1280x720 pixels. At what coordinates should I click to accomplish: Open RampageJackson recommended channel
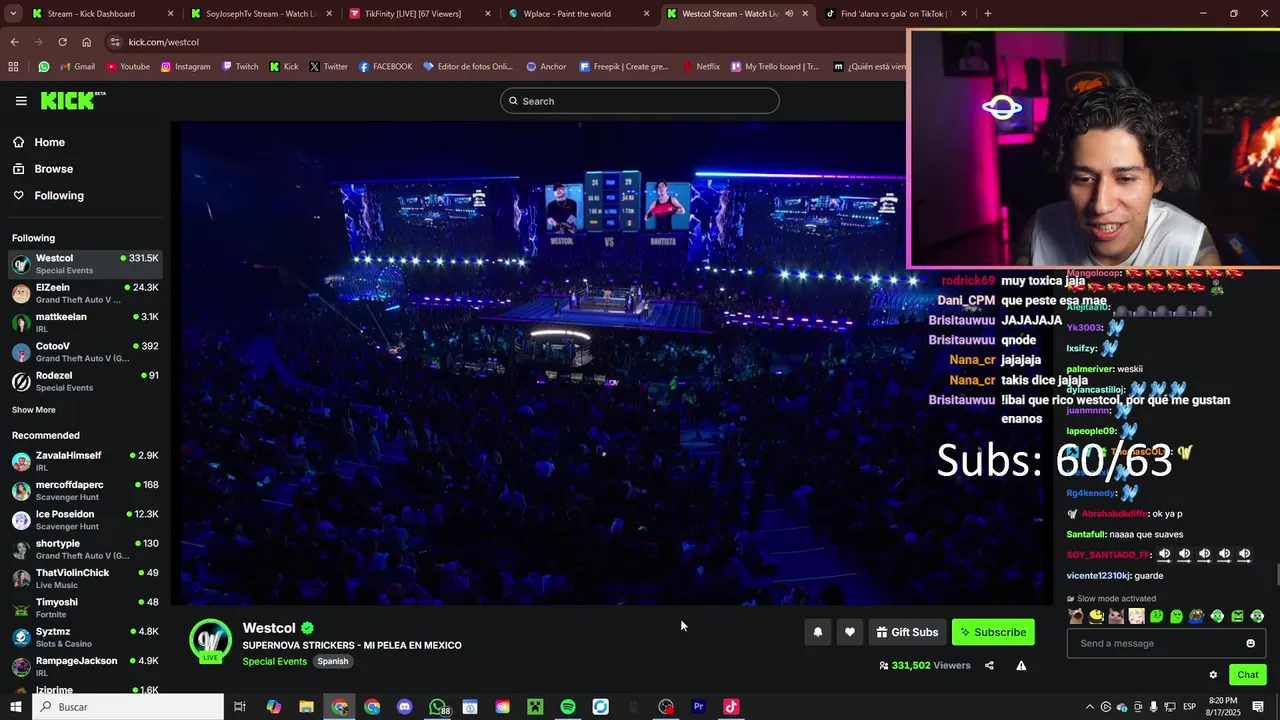pos(85,666)
